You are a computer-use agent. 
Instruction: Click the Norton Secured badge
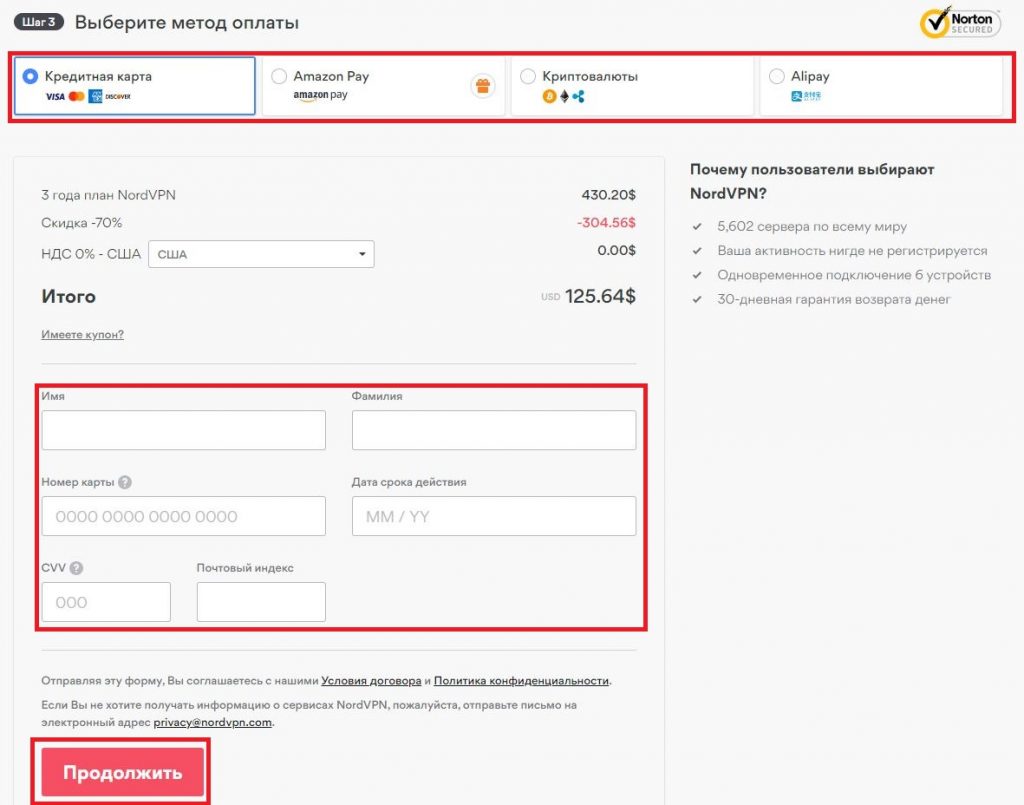click(960, 23)
